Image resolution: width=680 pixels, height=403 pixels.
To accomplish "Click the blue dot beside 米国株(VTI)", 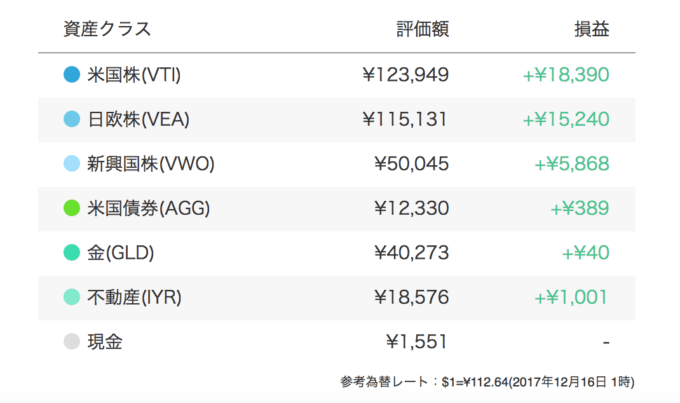I will pos(72,75).
